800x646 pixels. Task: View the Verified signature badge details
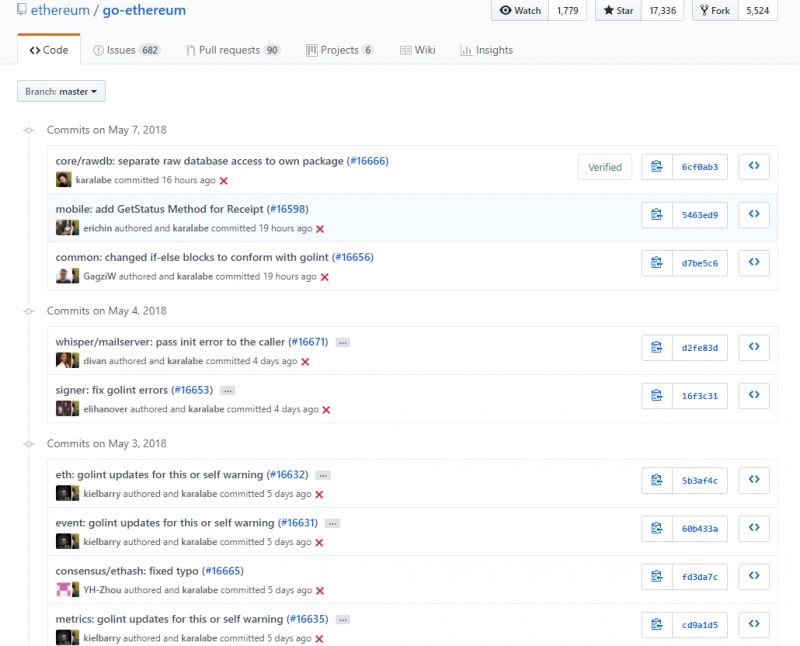(605, 167)
